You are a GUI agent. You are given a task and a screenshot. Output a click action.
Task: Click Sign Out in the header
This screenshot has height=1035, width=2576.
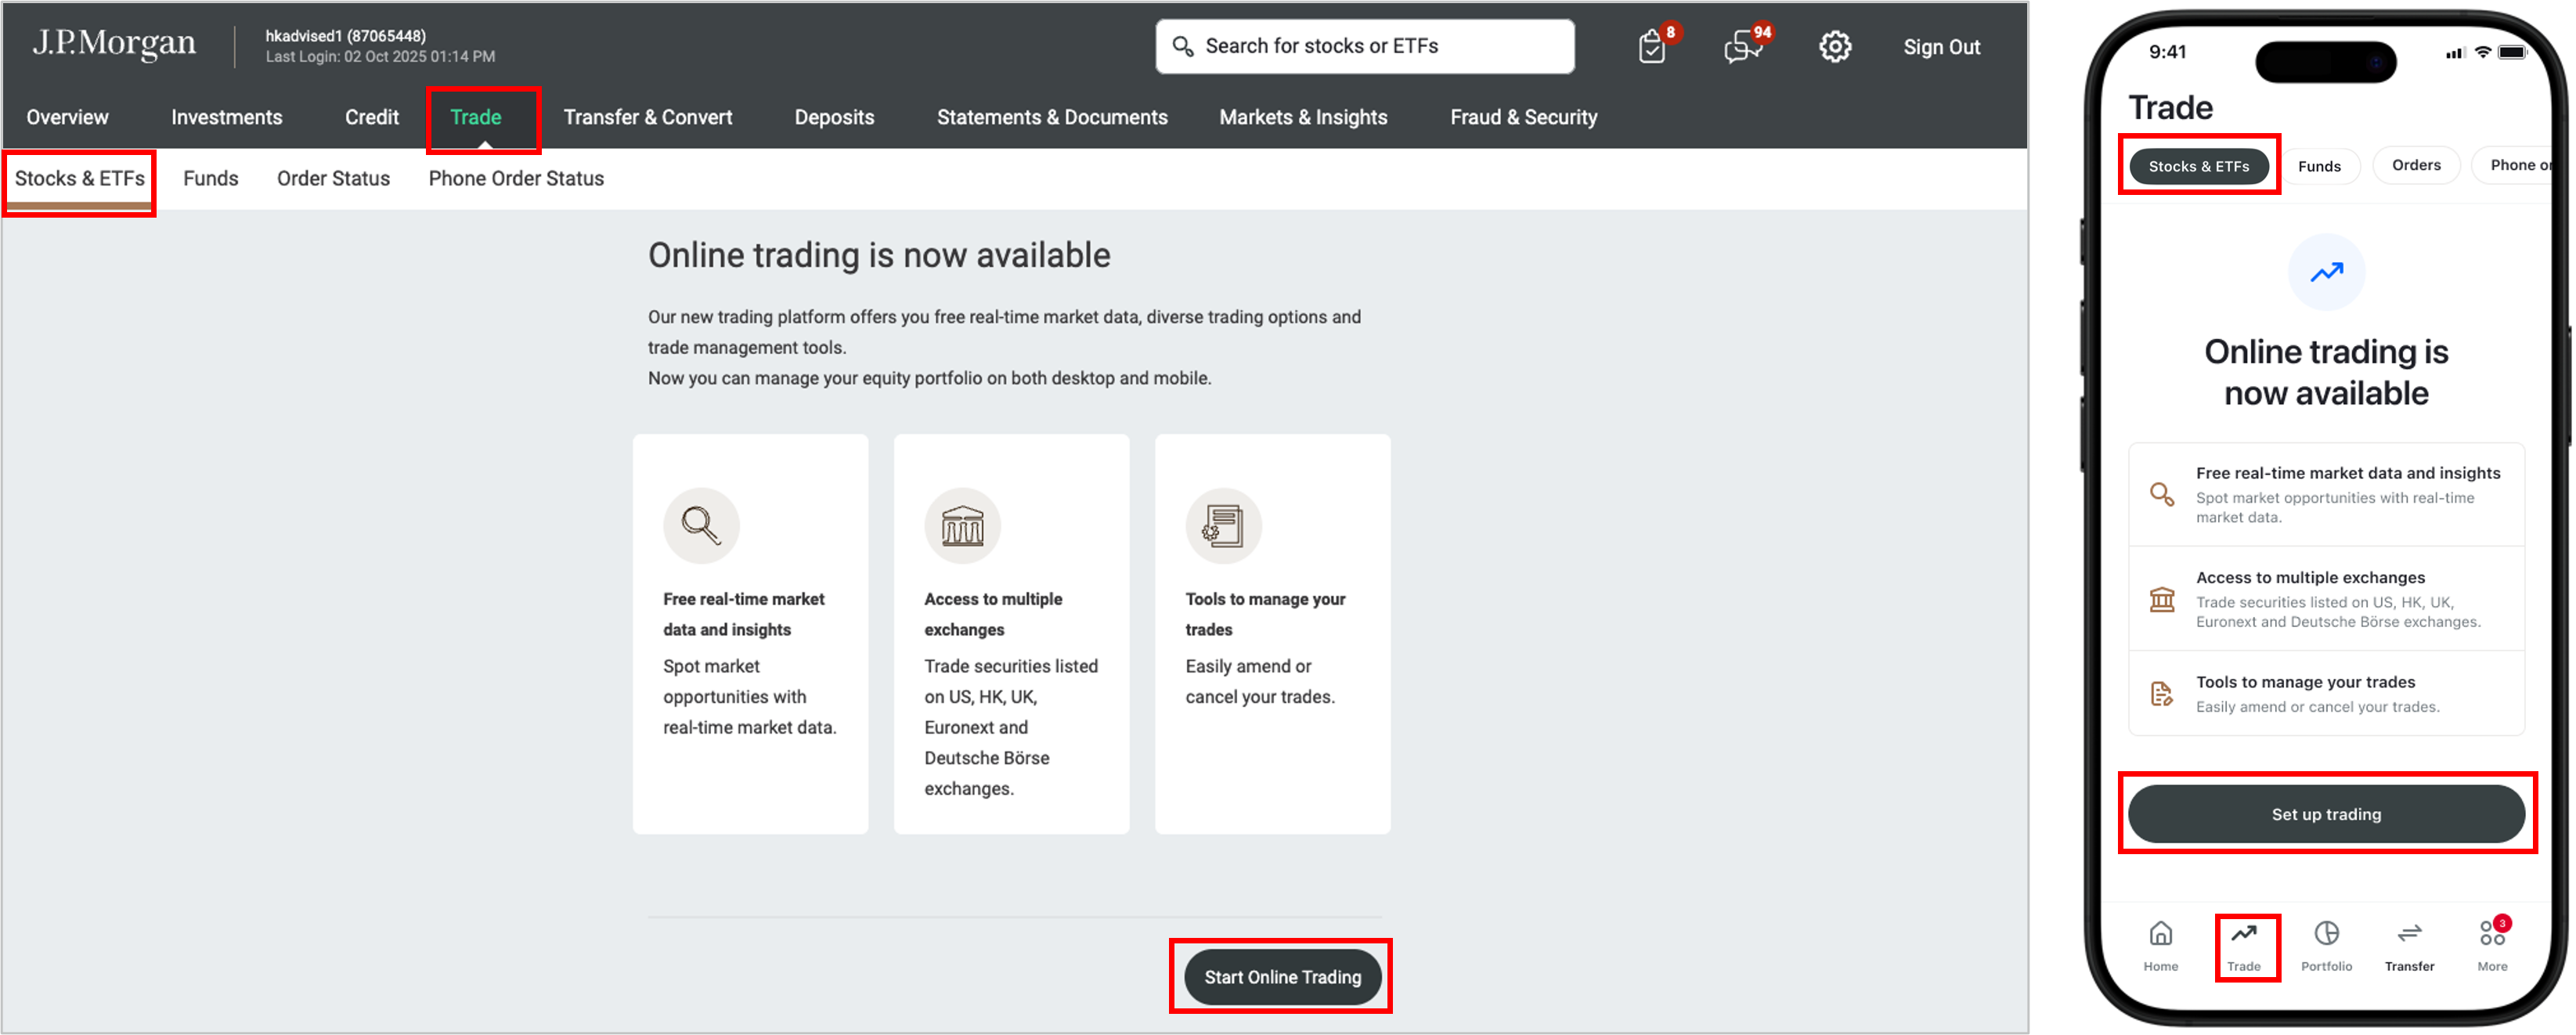(1940, 47)
